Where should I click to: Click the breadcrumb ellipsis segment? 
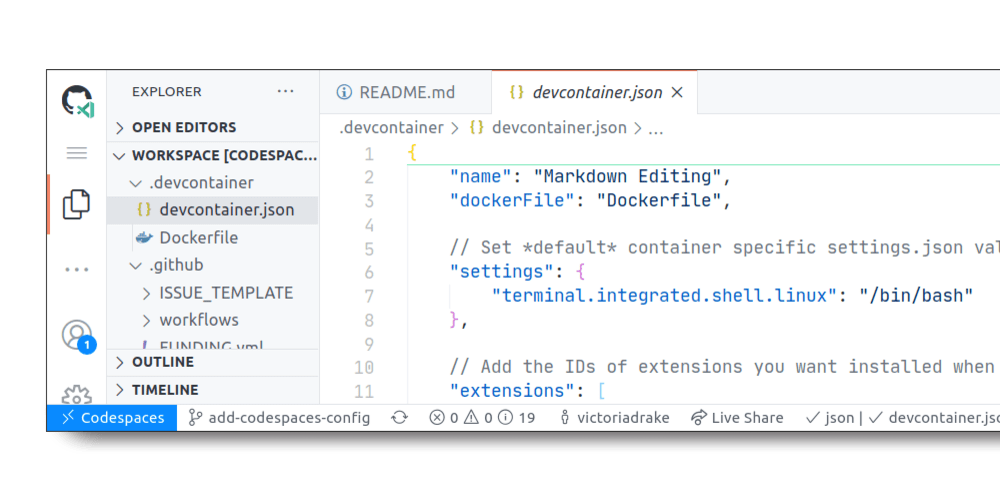click(x=656, y=129)
